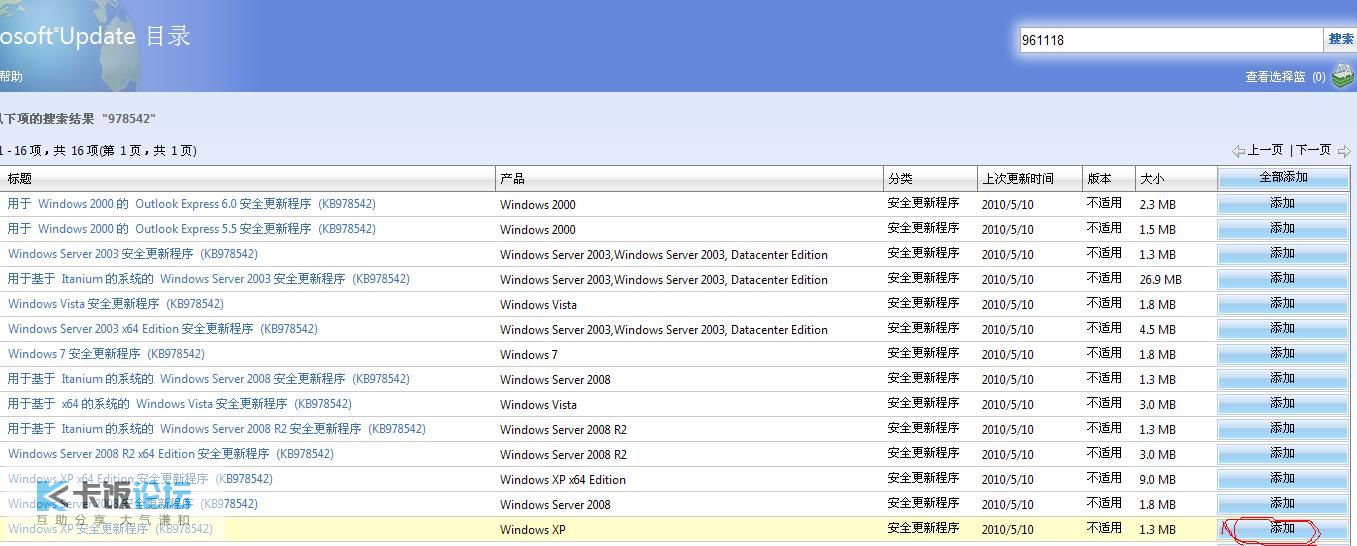Select the 26.9 MB size cell

tap(1161, 280)
